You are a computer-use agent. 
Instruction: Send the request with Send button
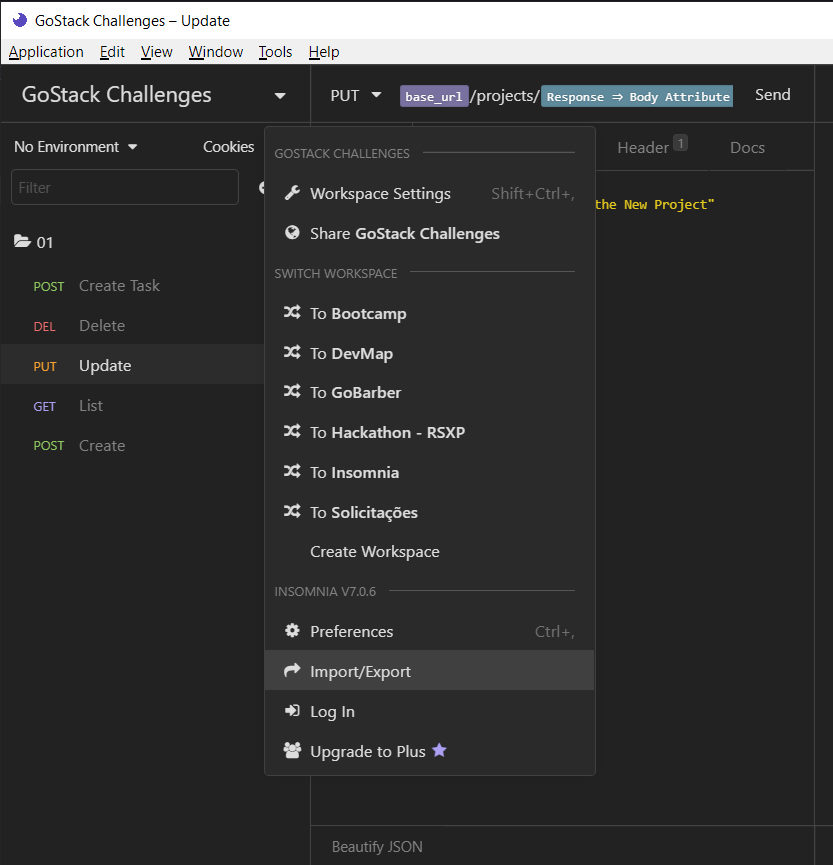(x=772, y=95)
